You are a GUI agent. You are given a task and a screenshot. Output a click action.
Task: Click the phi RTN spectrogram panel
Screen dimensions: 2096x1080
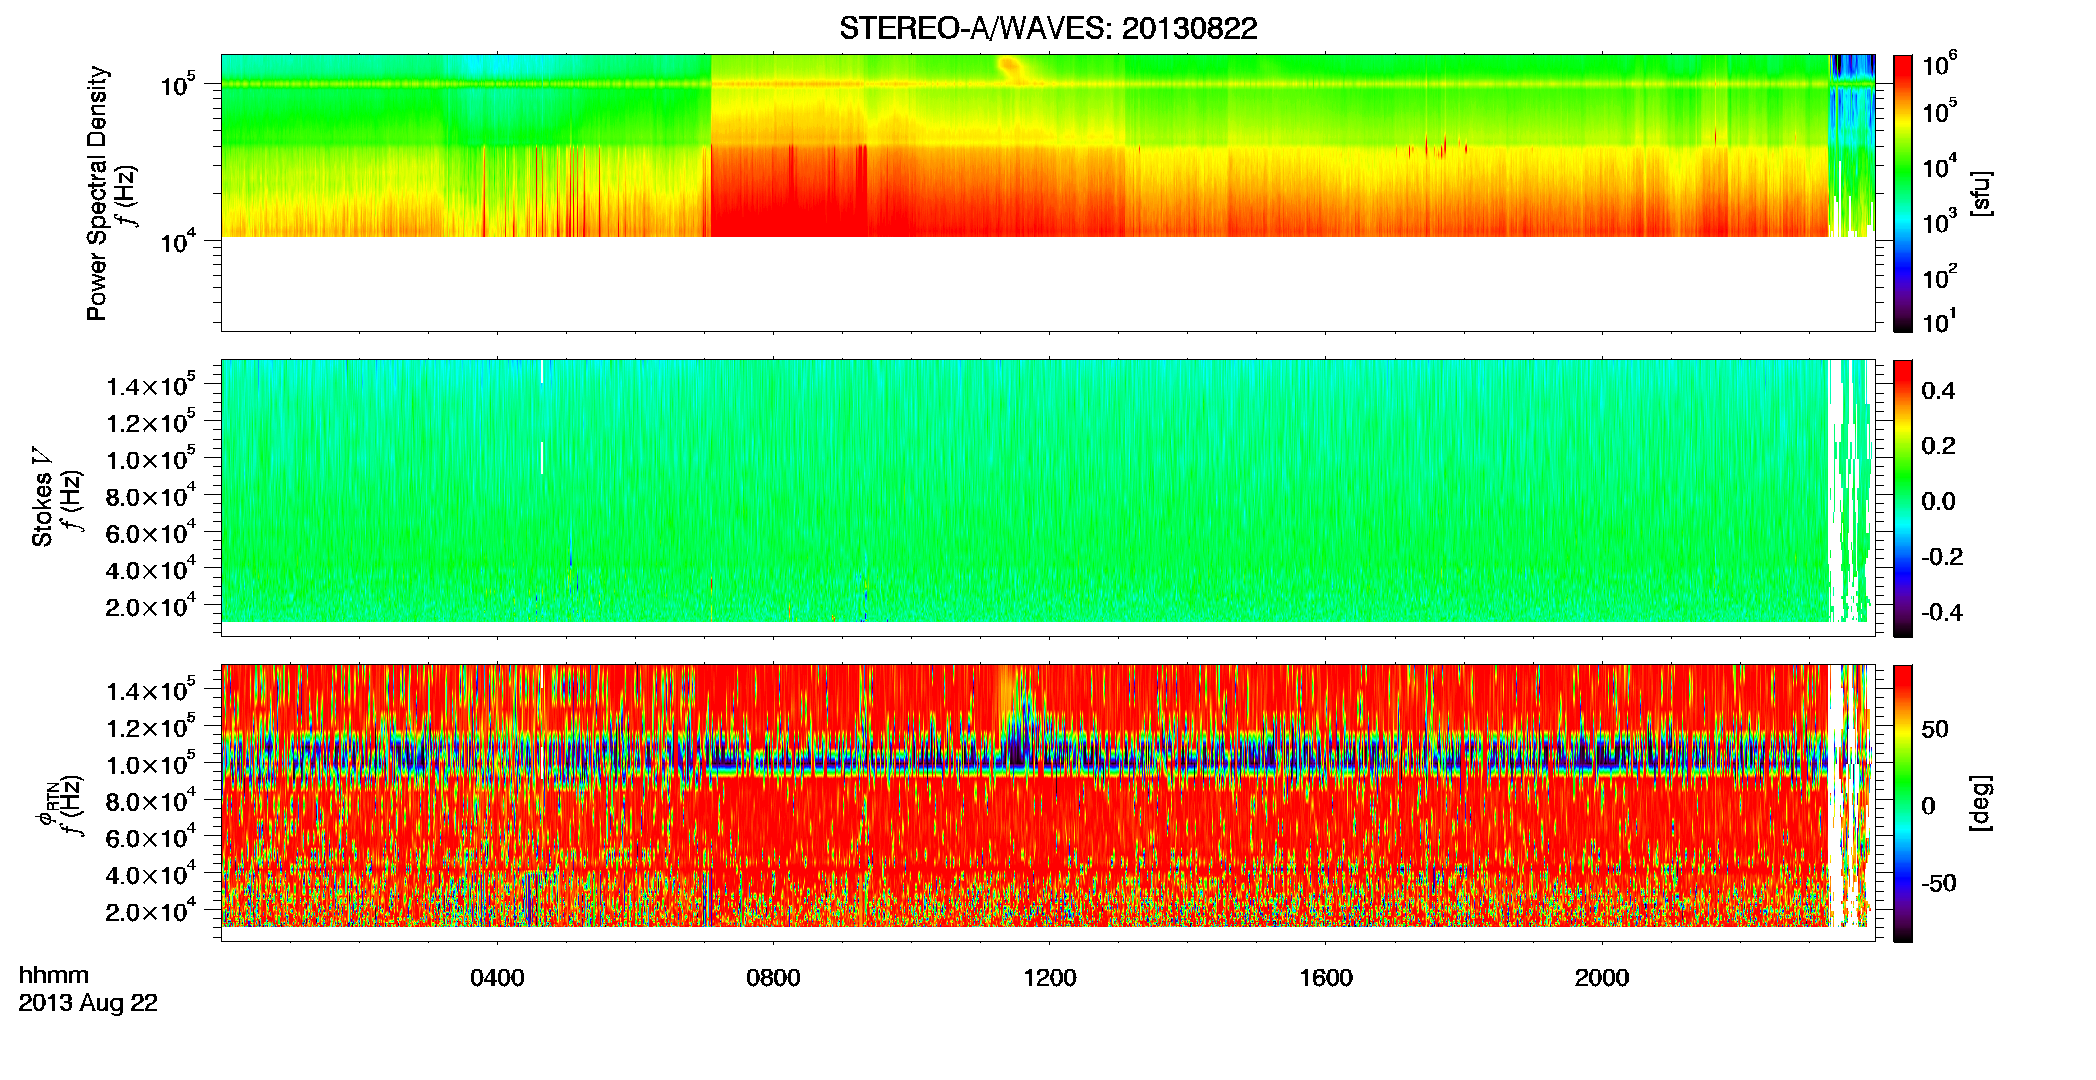click(1048, 802)
